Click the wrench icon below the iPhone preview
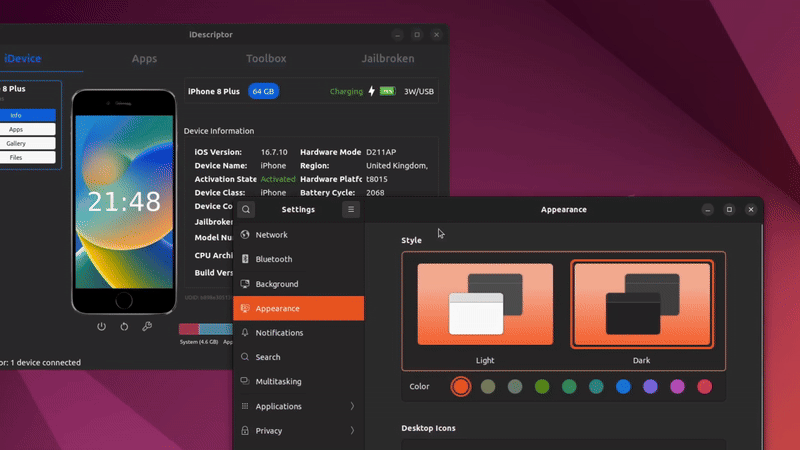Viewport: 800px width, 450px height. click(x=147, y=327)
